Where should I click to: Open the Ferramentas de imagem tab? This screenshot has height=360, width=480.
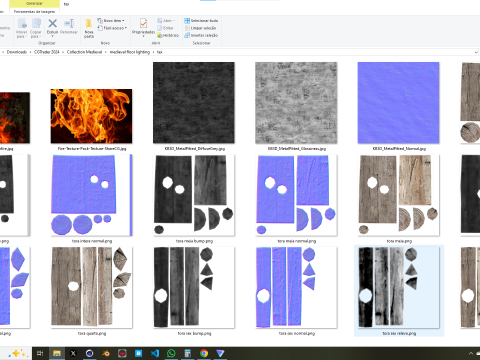[x=34, y=12]
